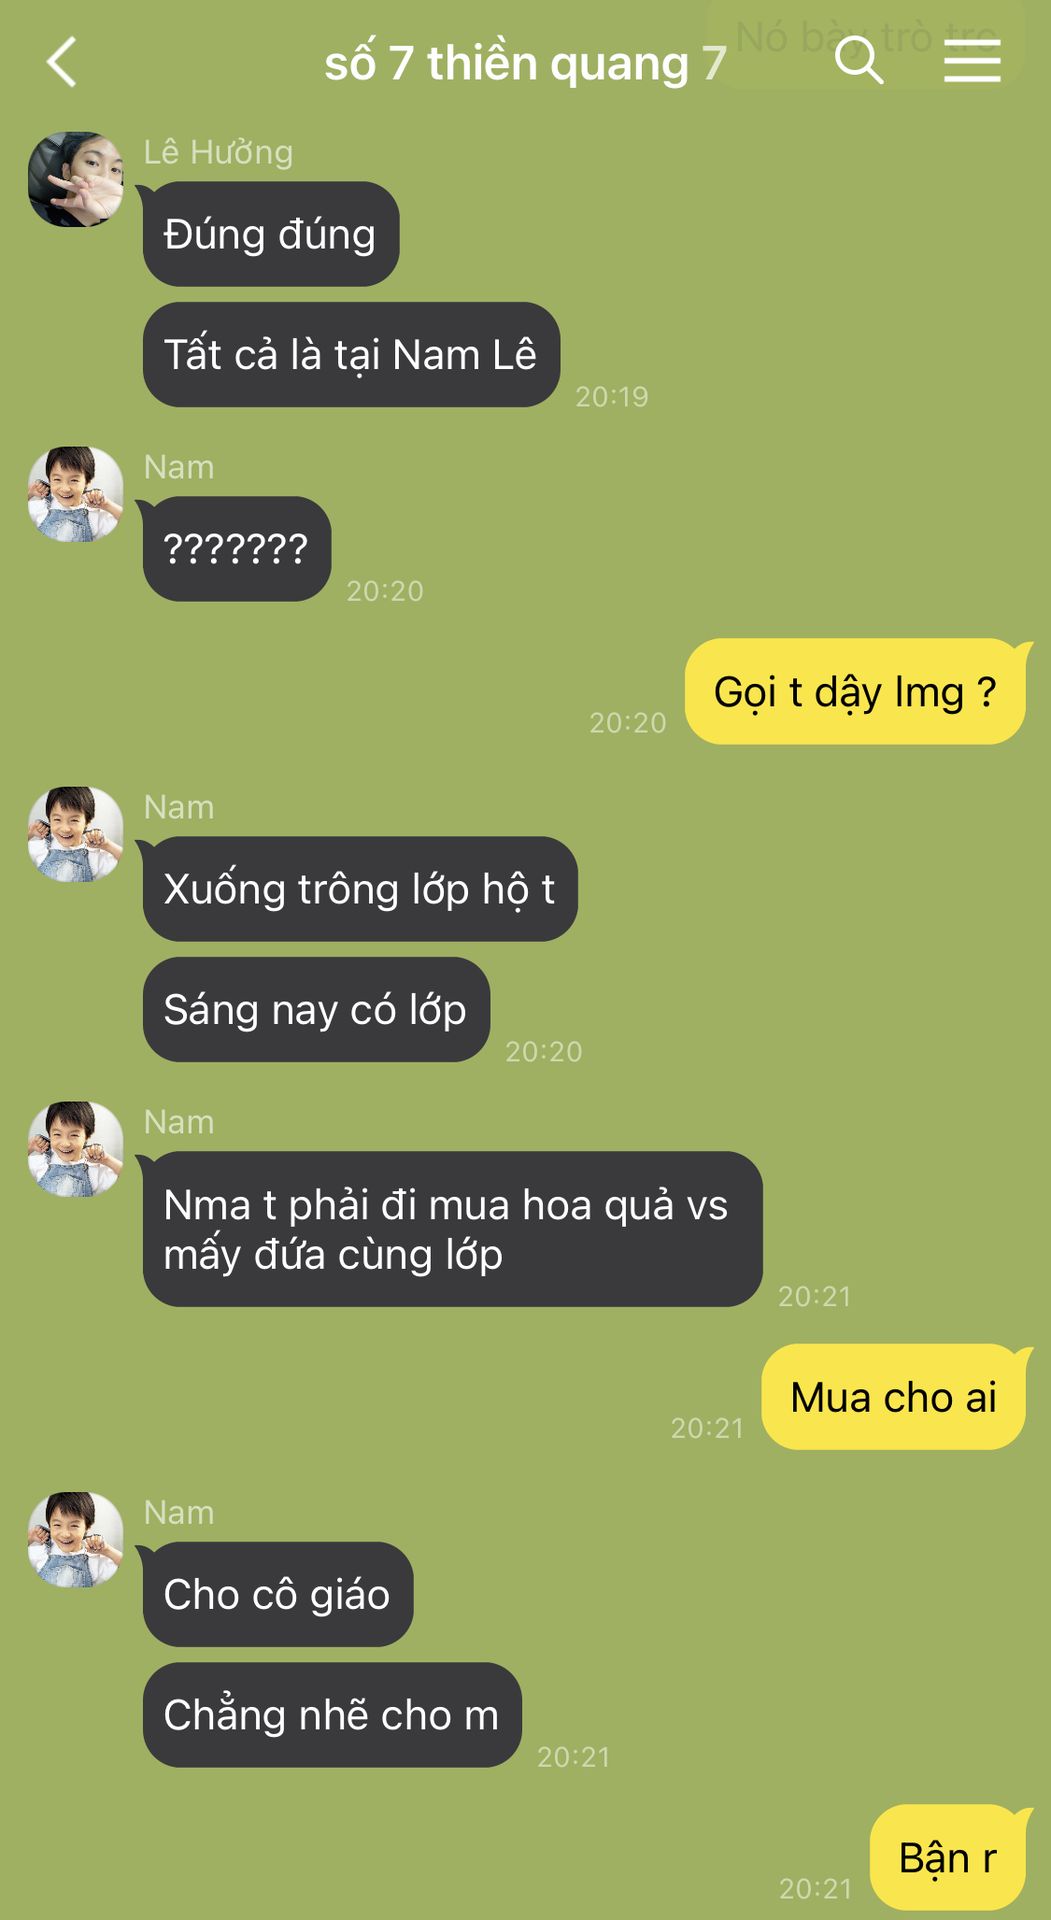Go back using the top-left arrow
The width and height of the screenshot is (1051, 1920).
[x=62, y=62]
